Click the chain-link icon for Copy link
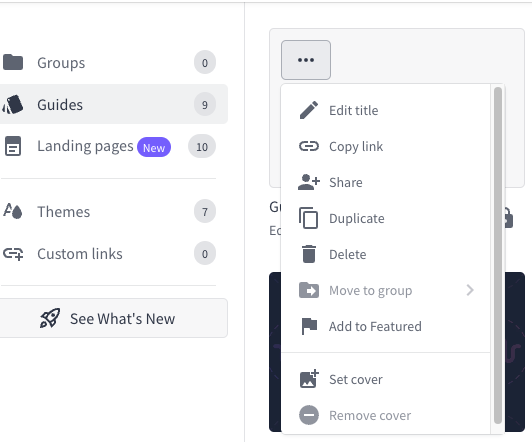The height and width of the screenshot is (442, 532). 309,146
